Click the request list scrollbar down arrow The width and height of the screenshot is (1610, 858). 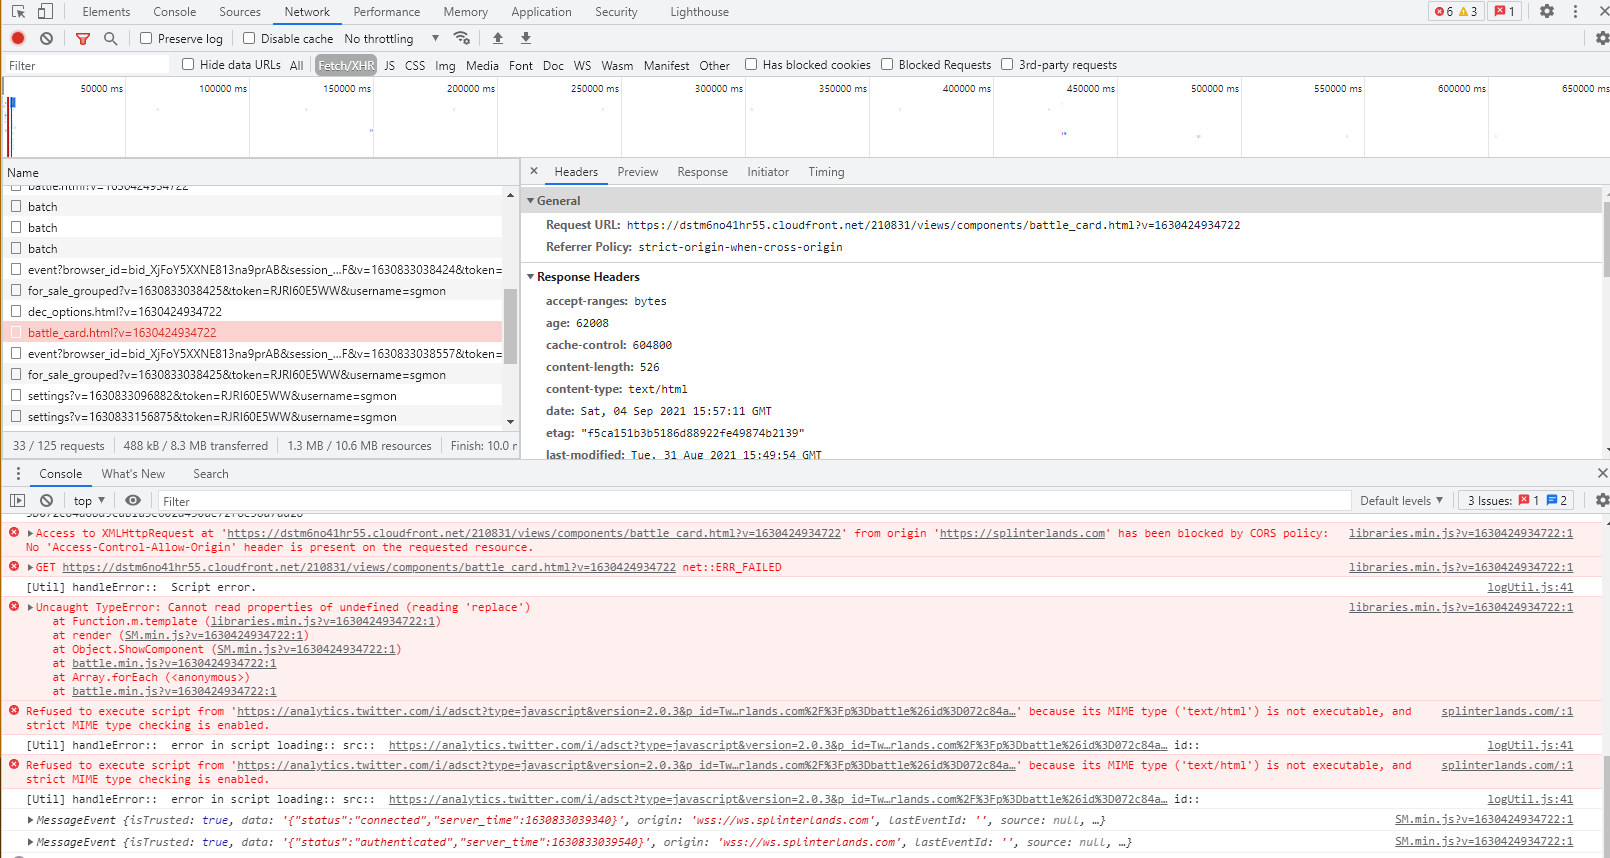510,421
